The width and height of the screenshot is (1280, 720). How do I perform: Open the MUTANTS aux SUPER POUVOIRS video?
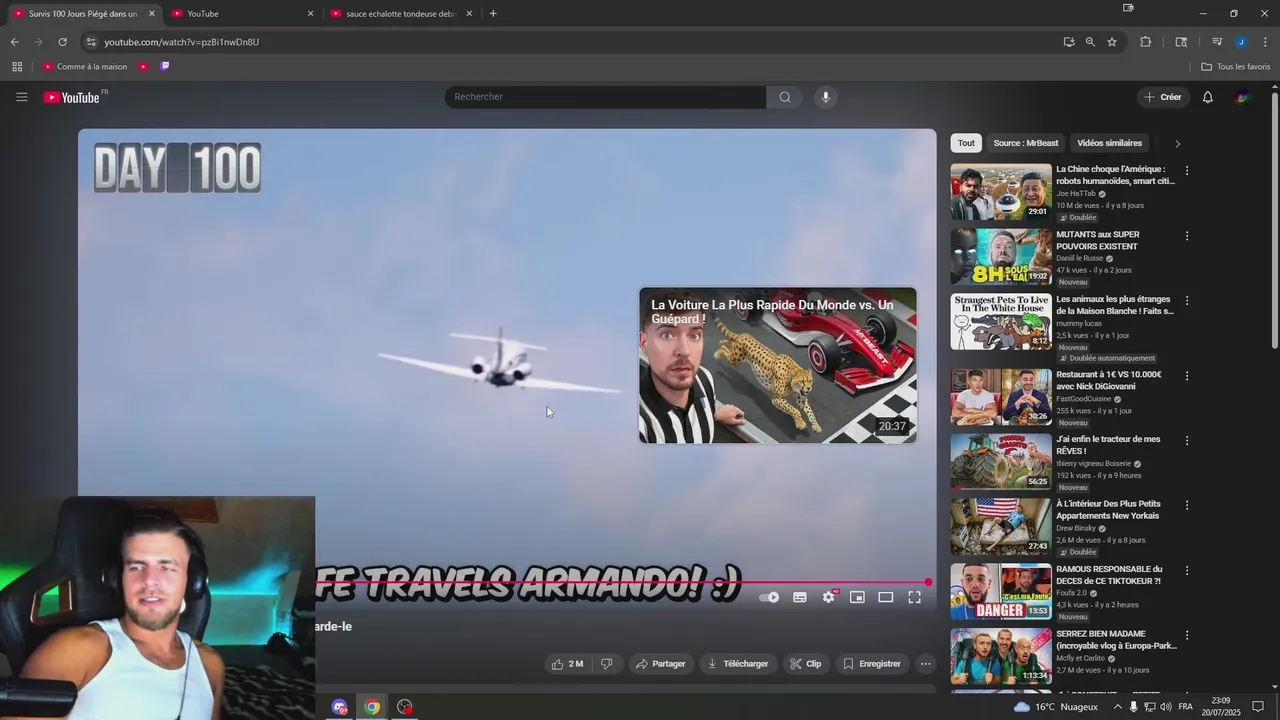click(x=1001, y=257)
